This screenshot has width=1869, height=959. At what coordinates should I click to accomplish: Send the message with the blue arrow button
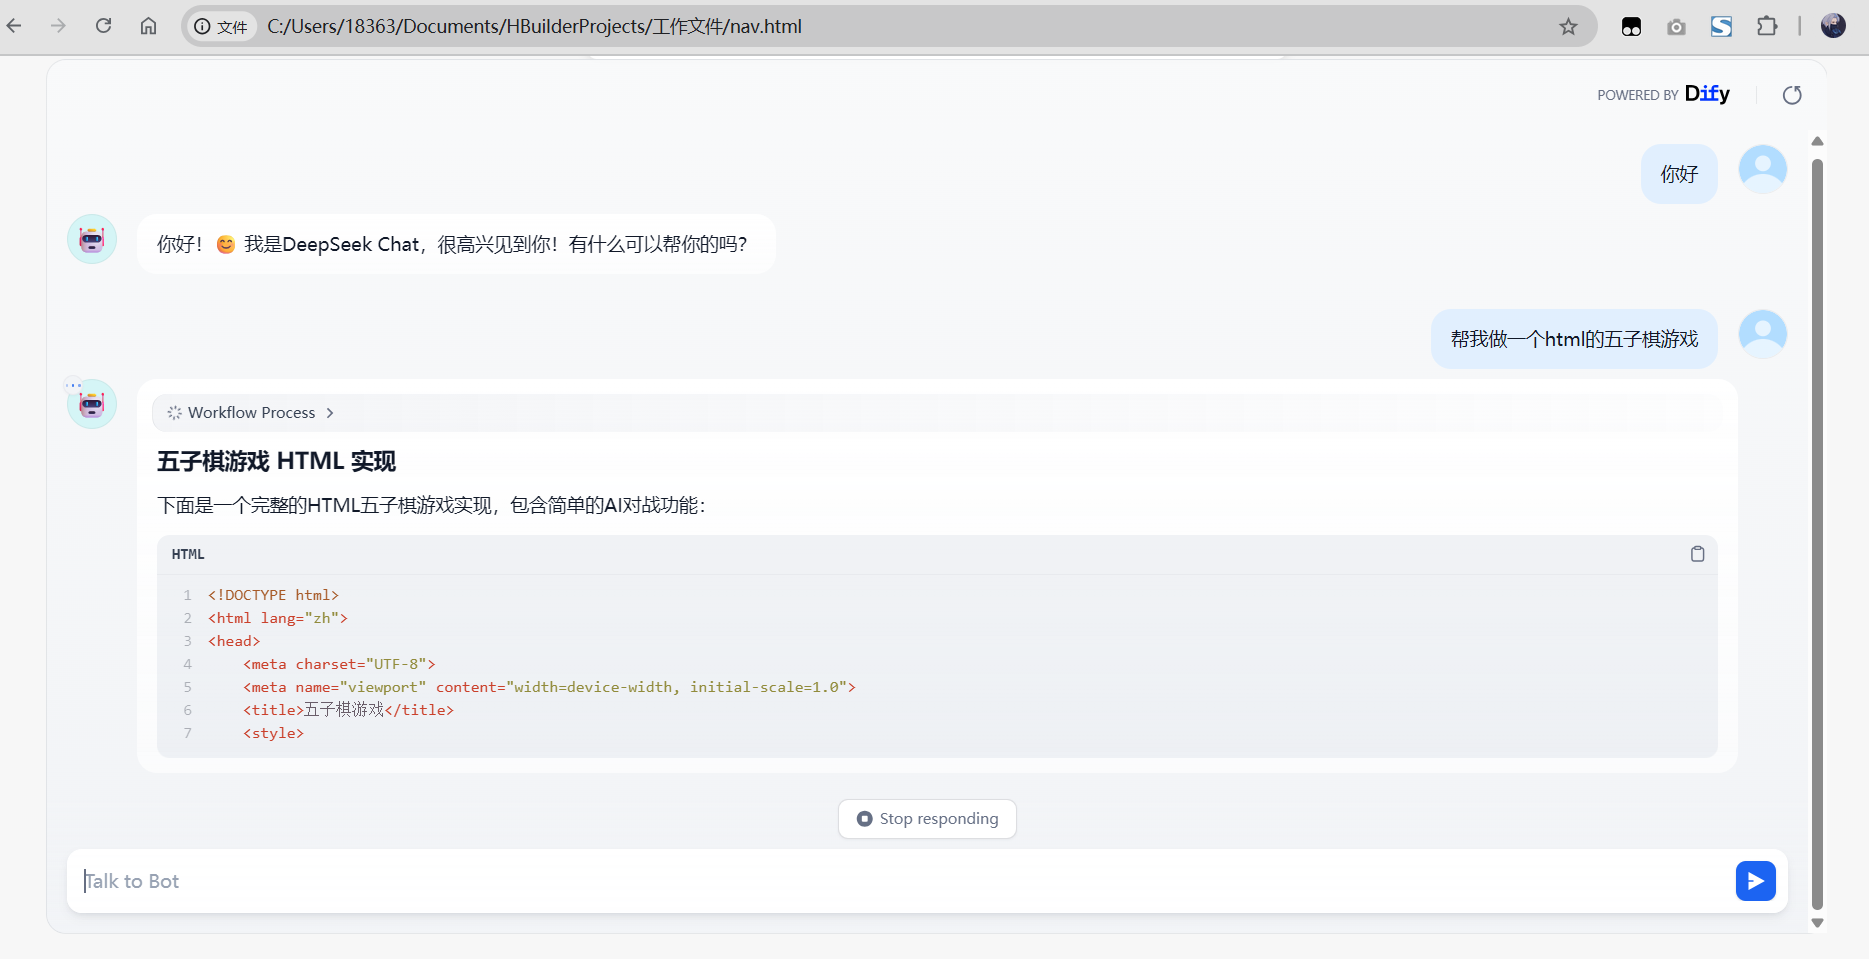1755,881
